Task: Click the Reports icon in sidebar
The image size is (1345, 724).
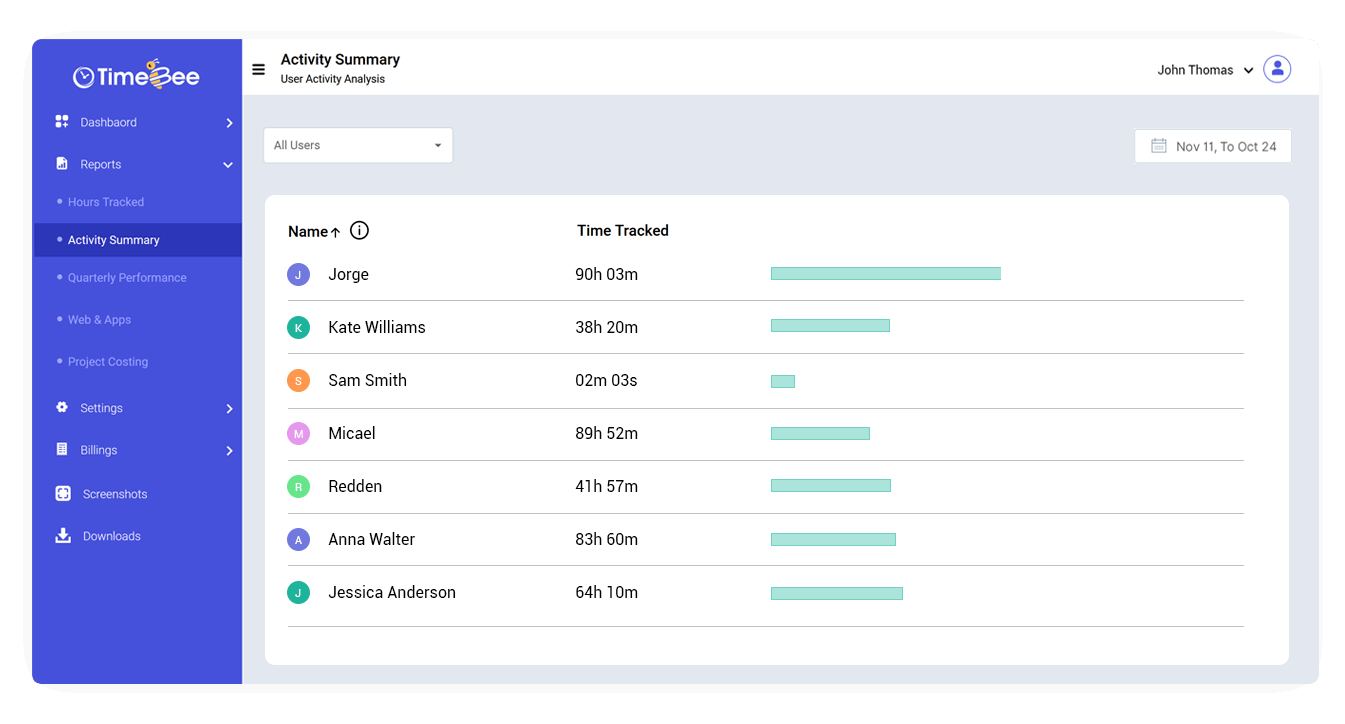Action: [62, 163]
